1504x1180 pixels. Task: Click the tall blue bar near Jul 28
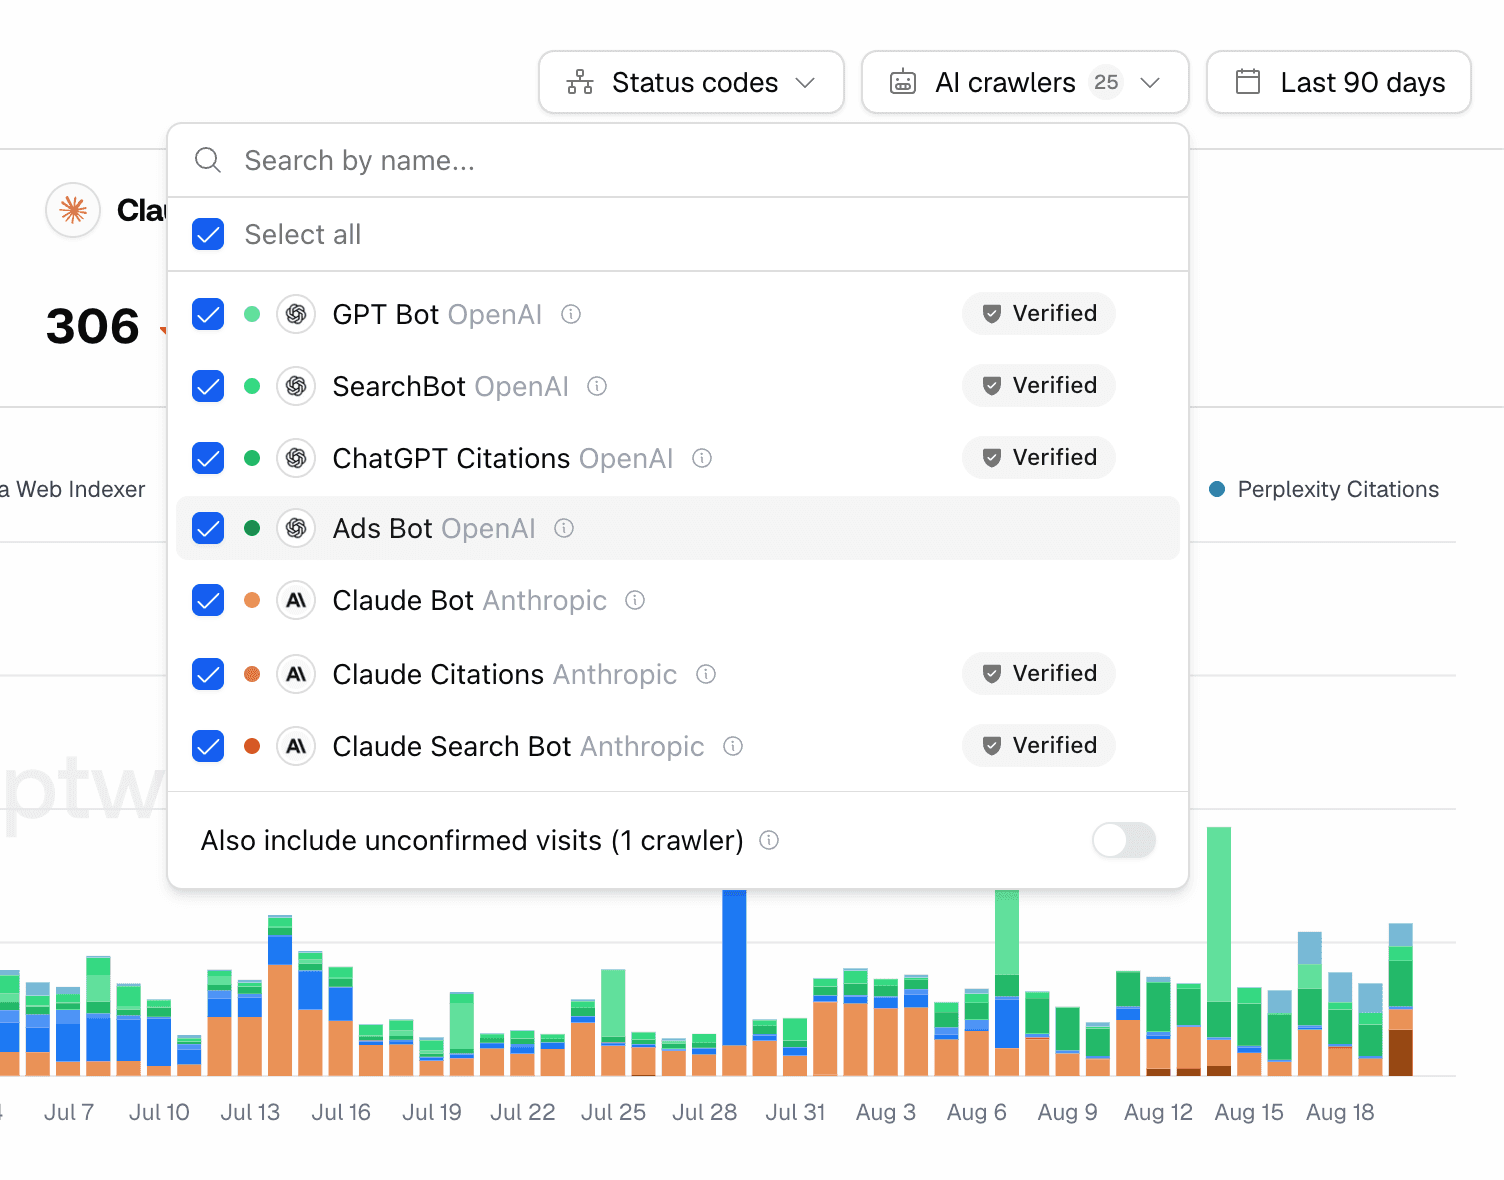click(x=734, y=967)
